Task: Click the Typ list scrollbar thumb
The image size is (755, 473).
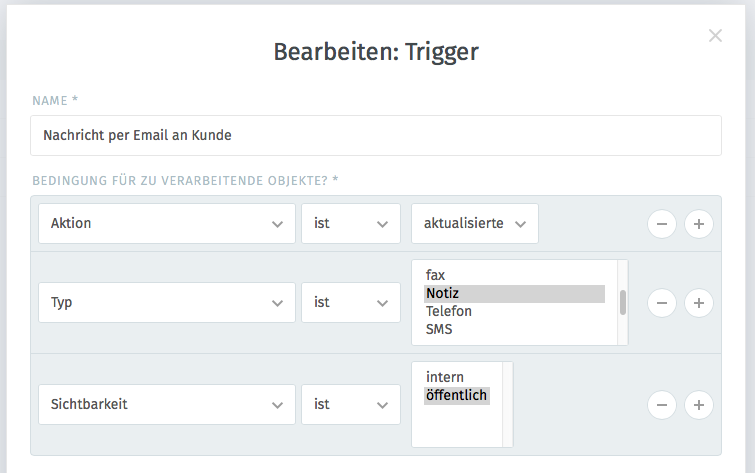Action: [623, 302]
